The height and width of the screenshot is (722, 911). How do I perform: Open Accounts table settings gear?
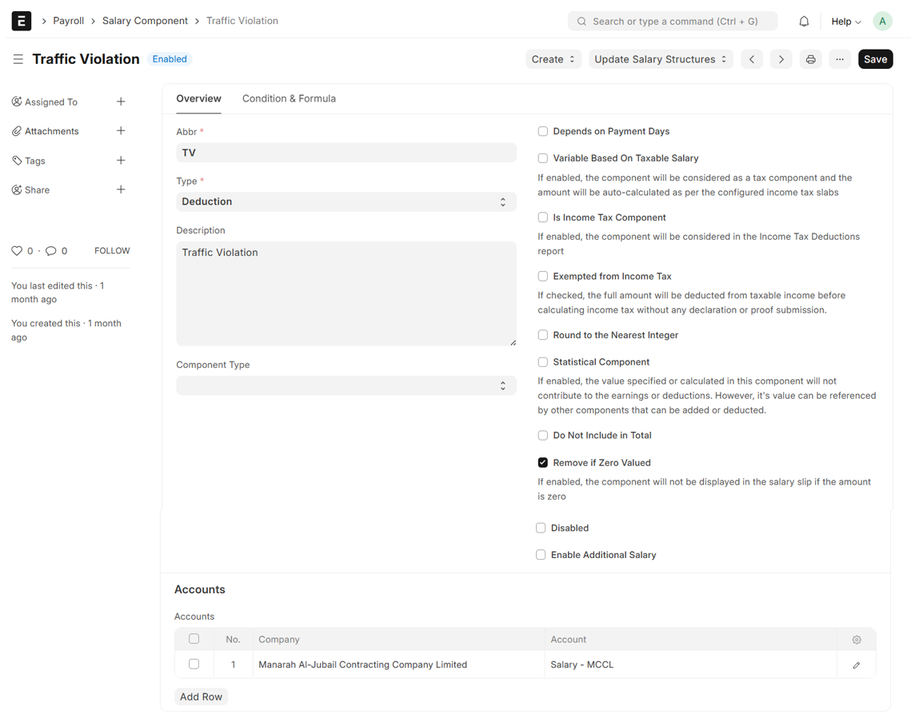pos(856,640)
